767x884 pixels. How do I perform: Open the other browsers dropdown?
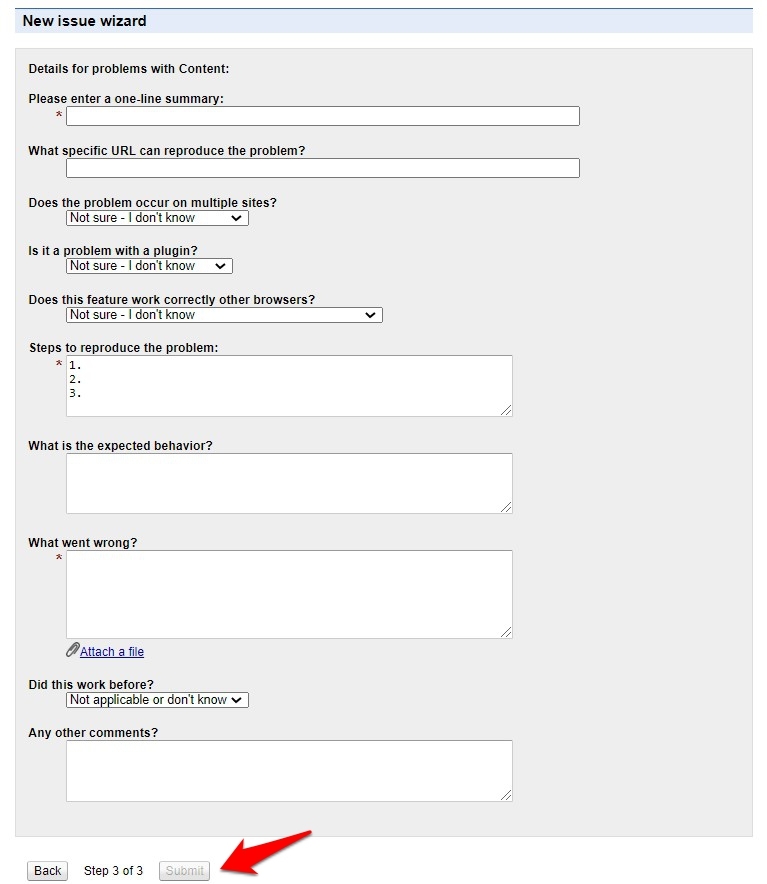click(x=224, y=315)
